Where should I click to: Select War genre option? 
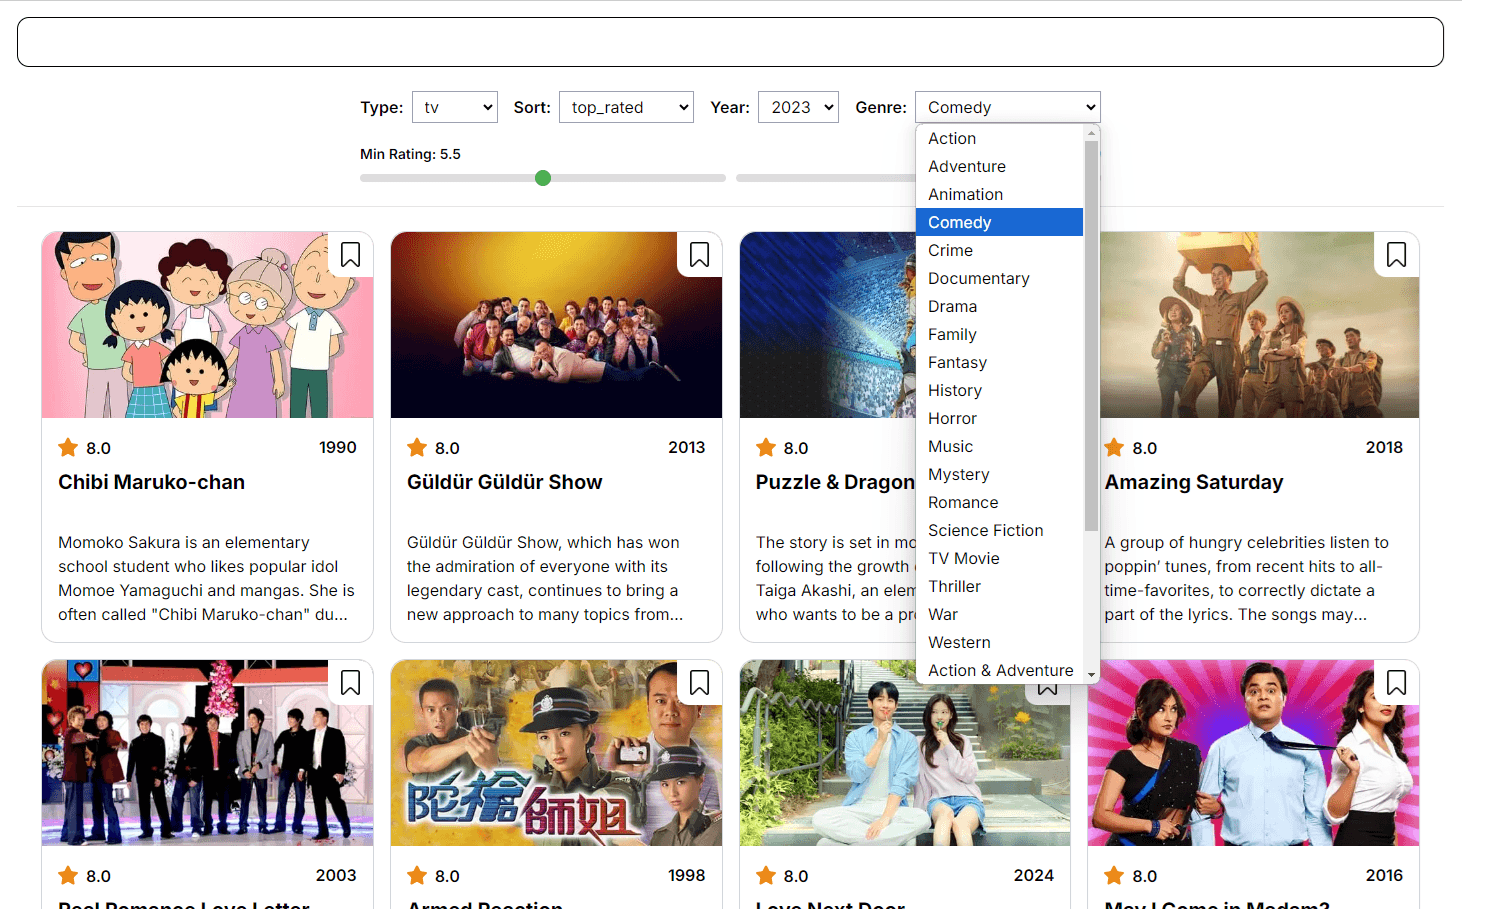tap(999, 614)
